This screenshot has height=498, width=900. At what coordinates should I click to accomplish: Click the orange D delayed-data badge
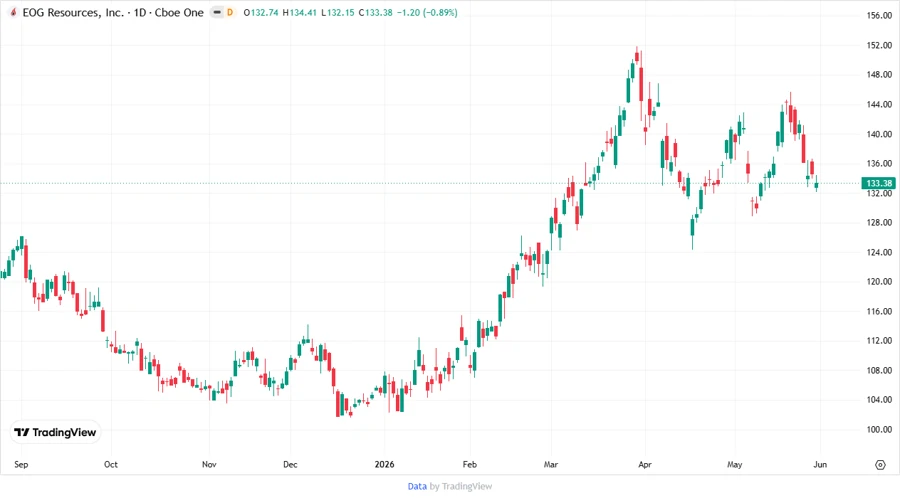coord(230,12)
